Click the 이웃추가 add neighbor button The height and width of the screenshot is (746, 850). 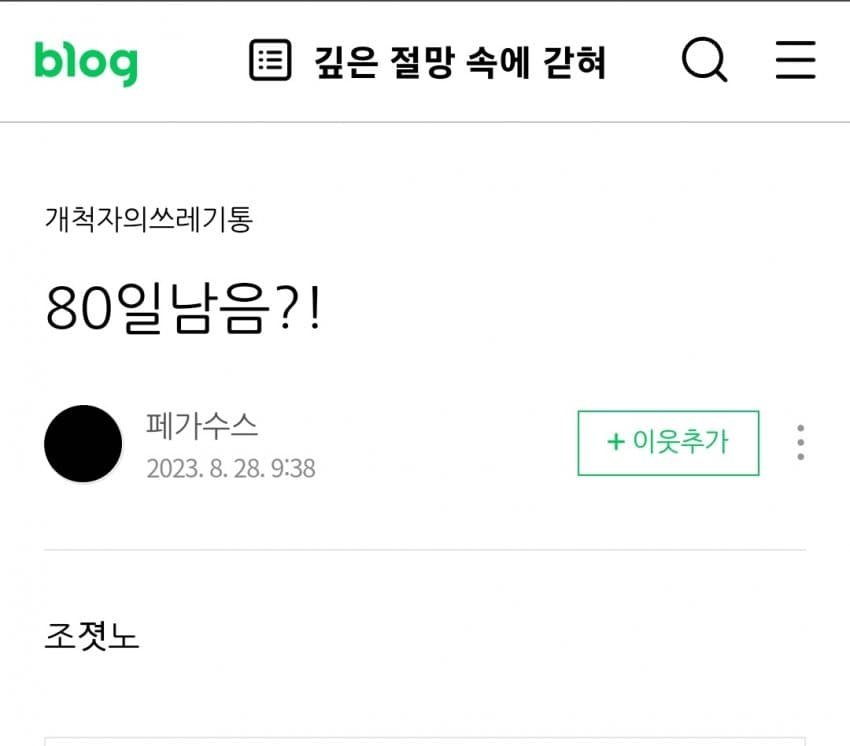point(668,443)
